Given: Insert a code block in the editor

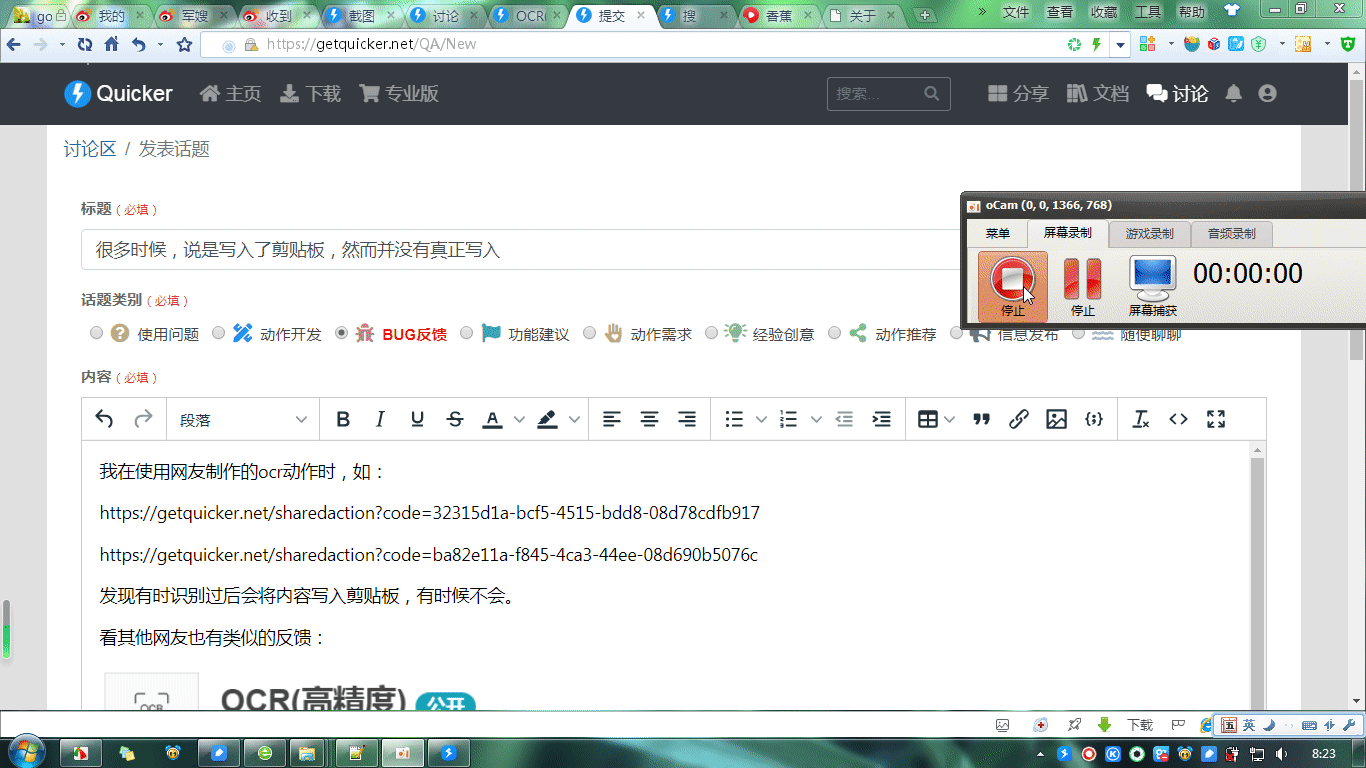Looking at the screenshot, I should 1093,419.
